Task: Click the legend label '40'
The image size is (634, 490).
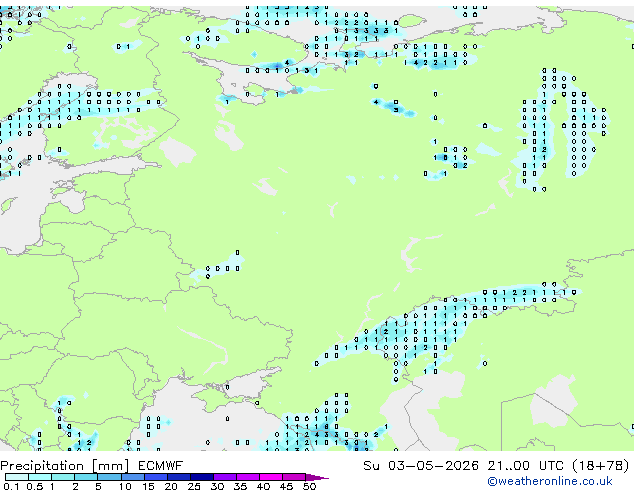Action: tap(264, 486)
